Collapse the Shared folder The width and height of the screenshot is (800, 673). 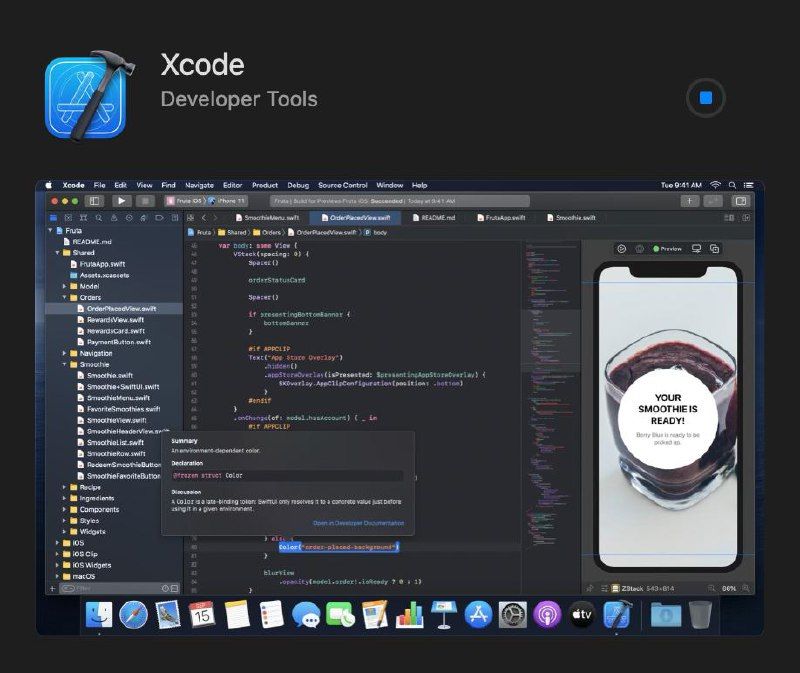point(58,253)
